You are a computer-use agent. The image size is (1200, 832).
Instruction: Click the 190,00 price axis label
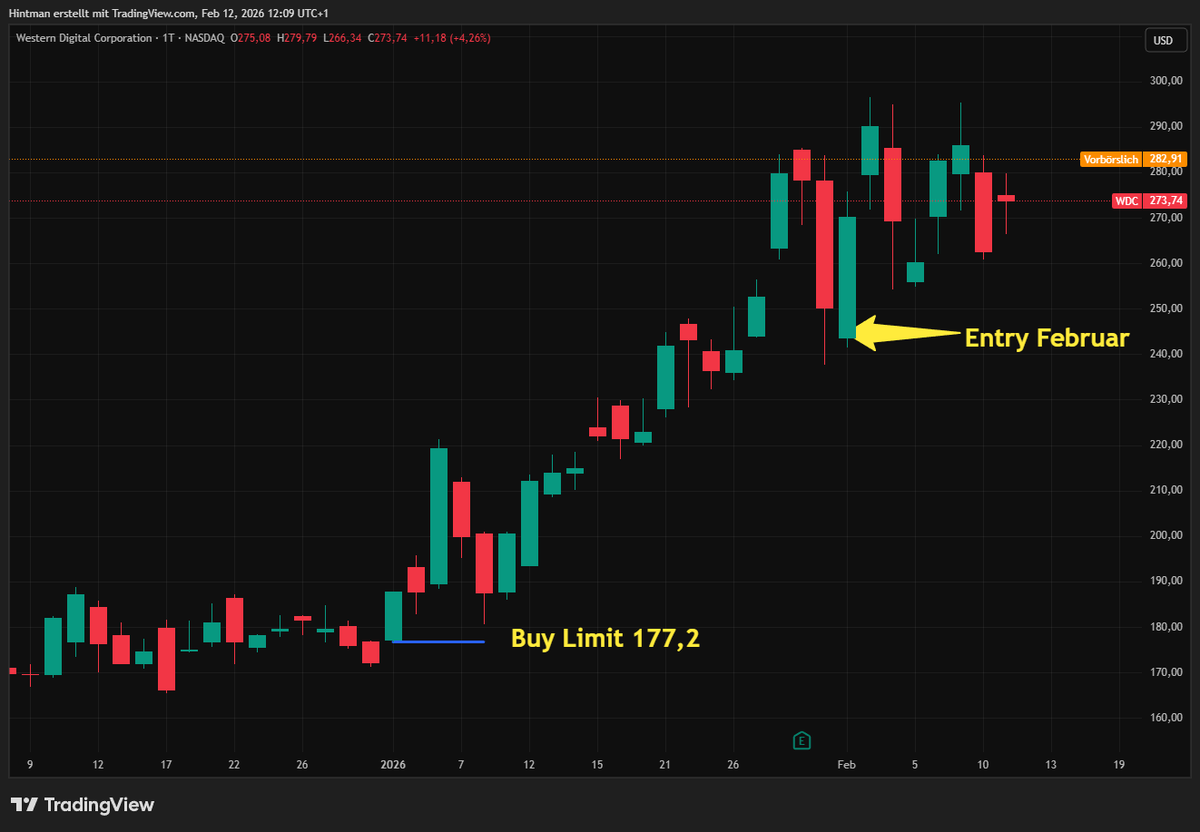coord(1167,581)
